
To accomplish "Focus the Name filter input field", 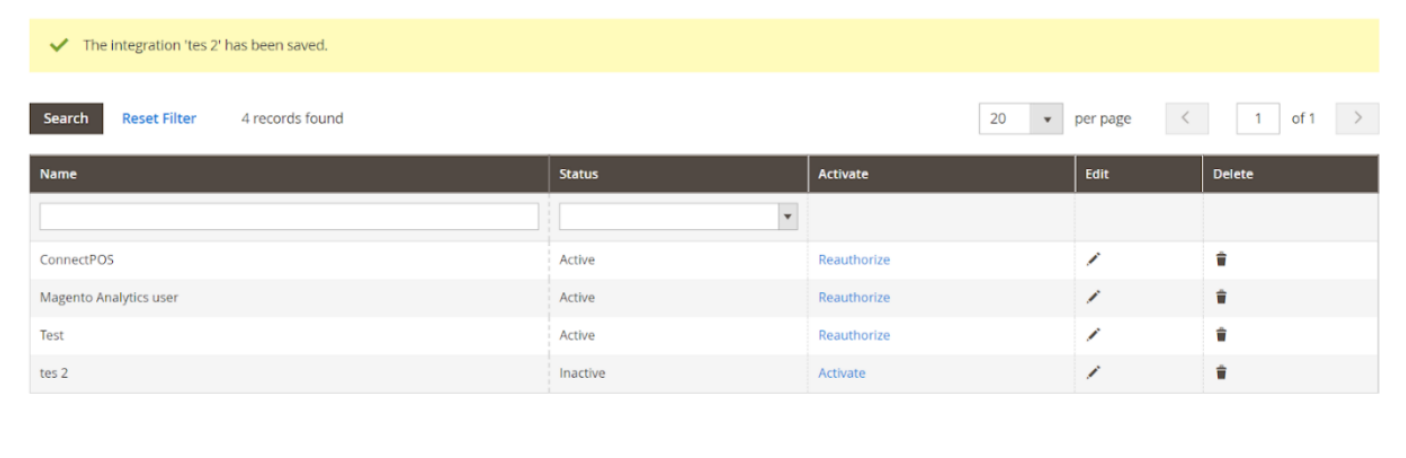I will coord(289,216).
